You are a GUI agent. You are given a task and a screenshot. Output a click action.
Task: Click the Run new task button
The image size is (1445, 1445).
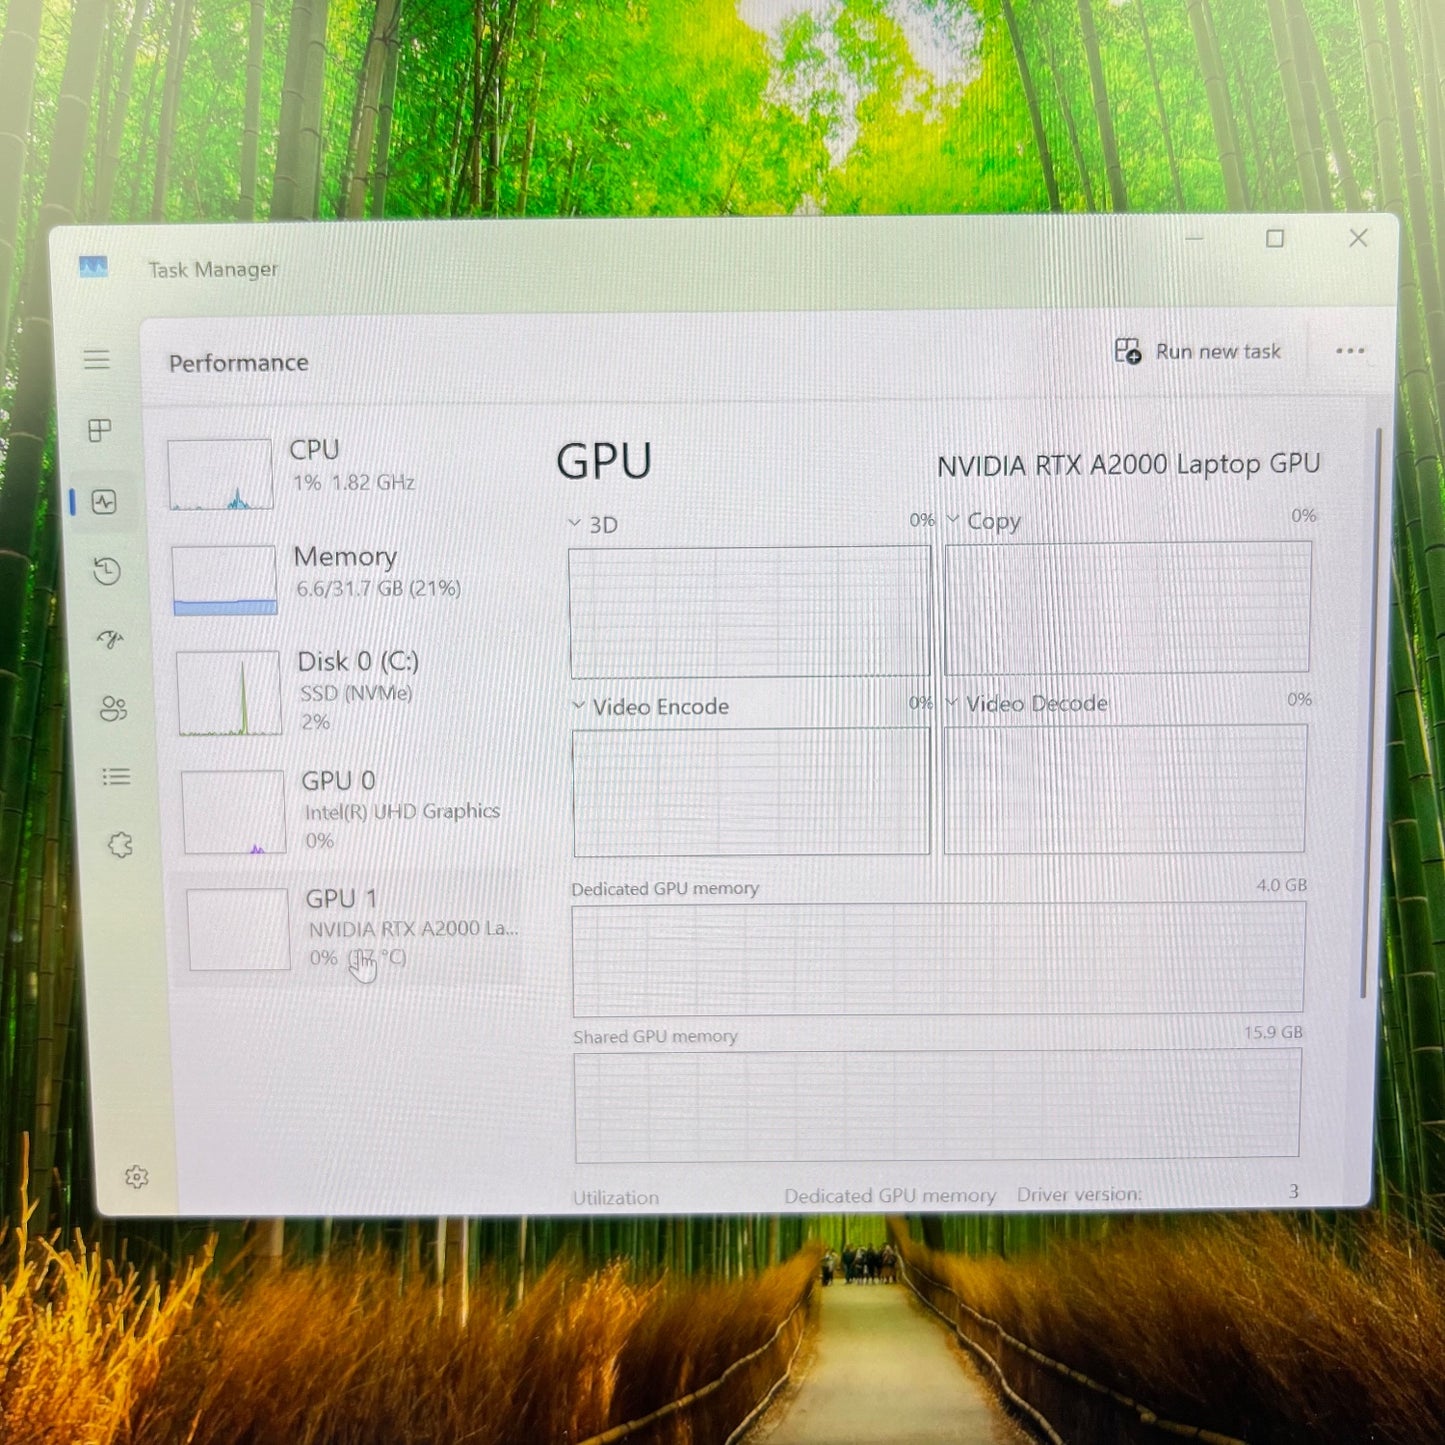1198,352
